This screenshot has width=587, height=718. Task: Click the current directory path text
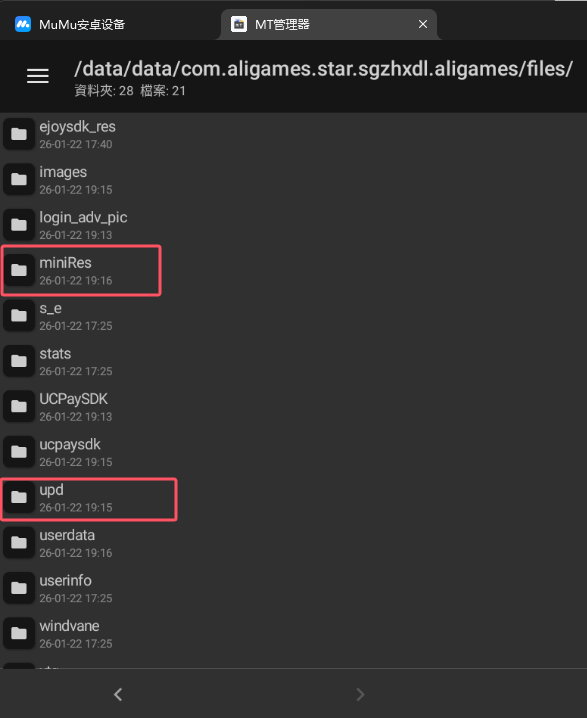323,69
